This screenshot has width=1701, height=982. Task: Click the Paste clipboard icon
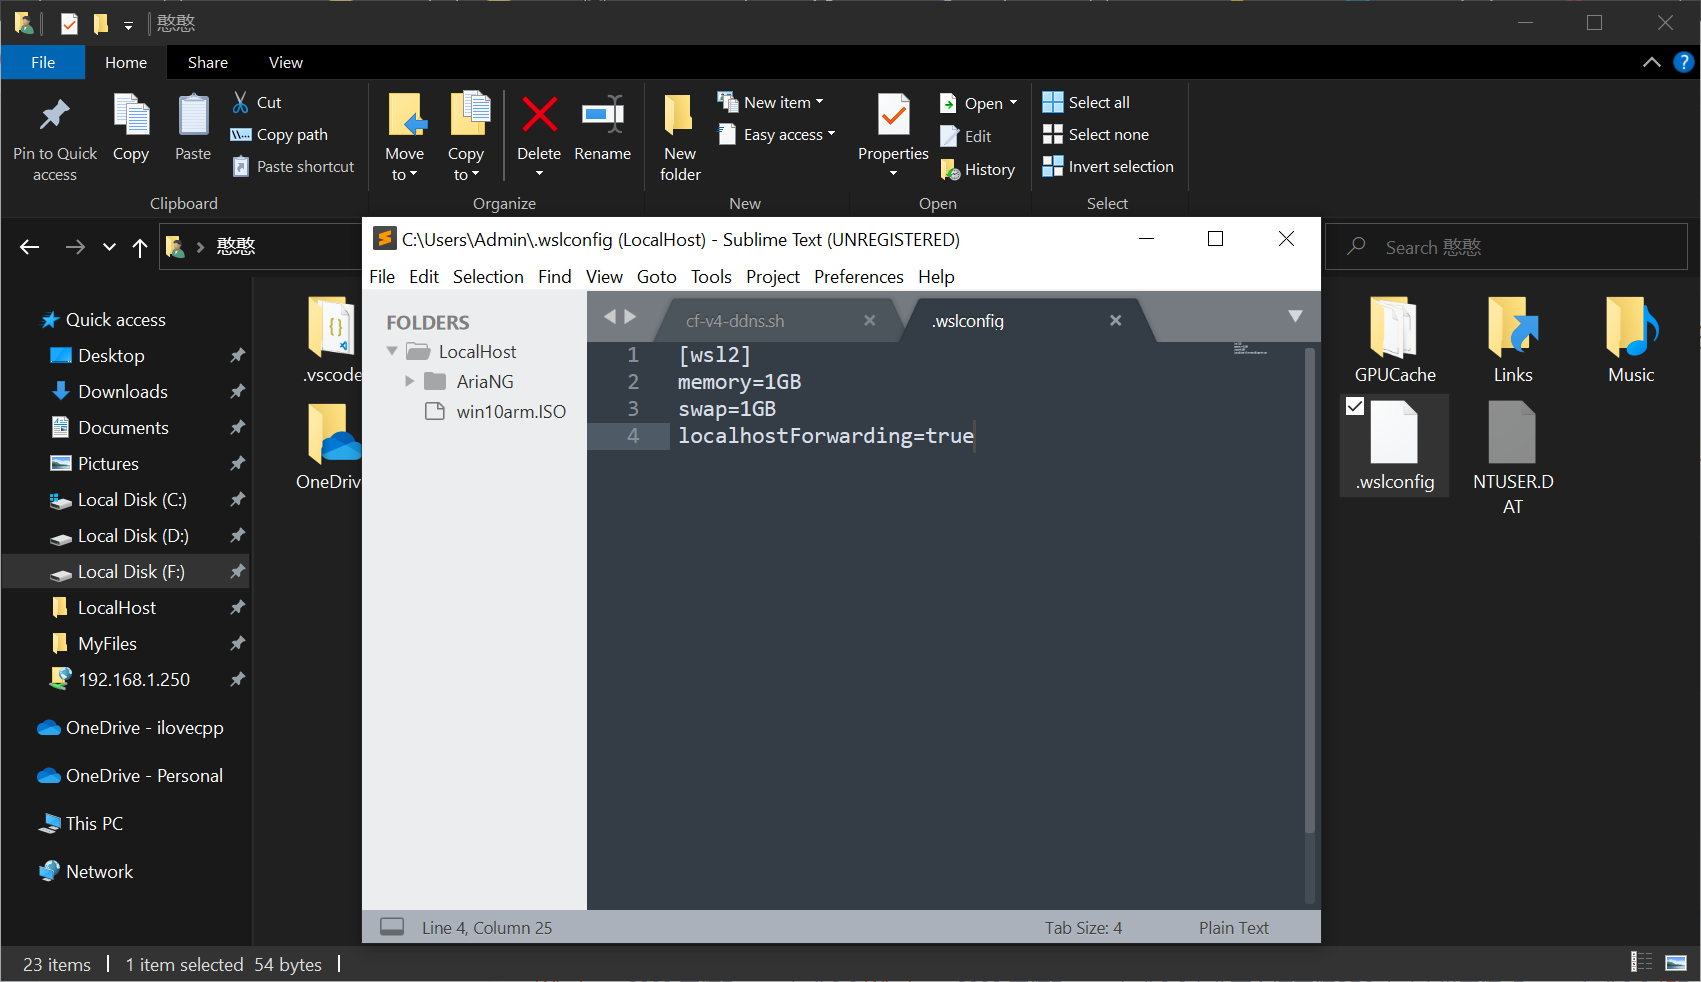[x=193, y=116]
